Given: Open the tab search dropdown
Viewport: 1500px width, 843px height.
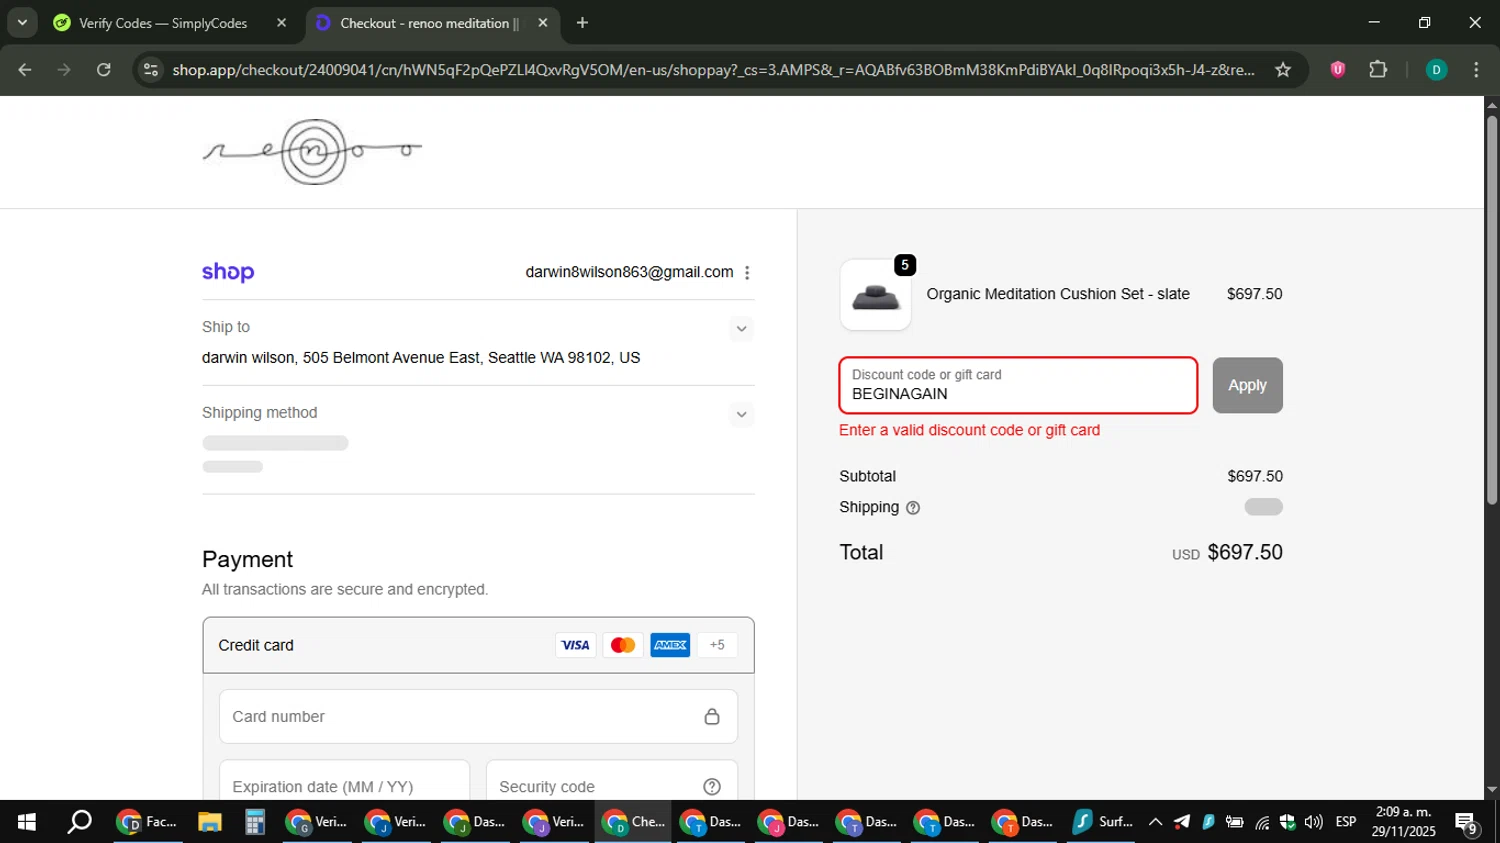Looking at the screenshot, I should (x=22, y=22).
